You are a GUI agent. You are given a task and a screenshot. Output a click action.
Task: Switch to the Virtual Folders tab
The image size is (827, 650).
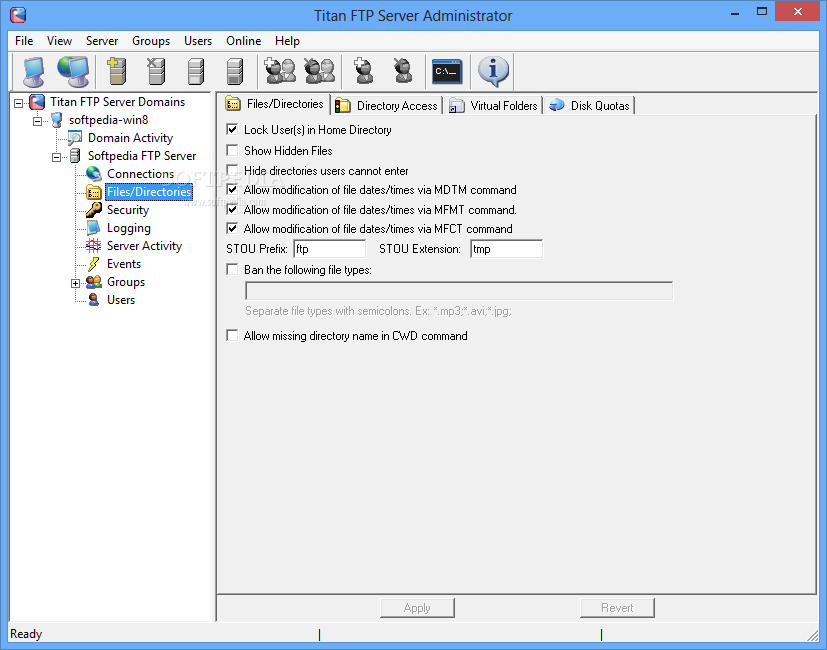click(493, 106)
